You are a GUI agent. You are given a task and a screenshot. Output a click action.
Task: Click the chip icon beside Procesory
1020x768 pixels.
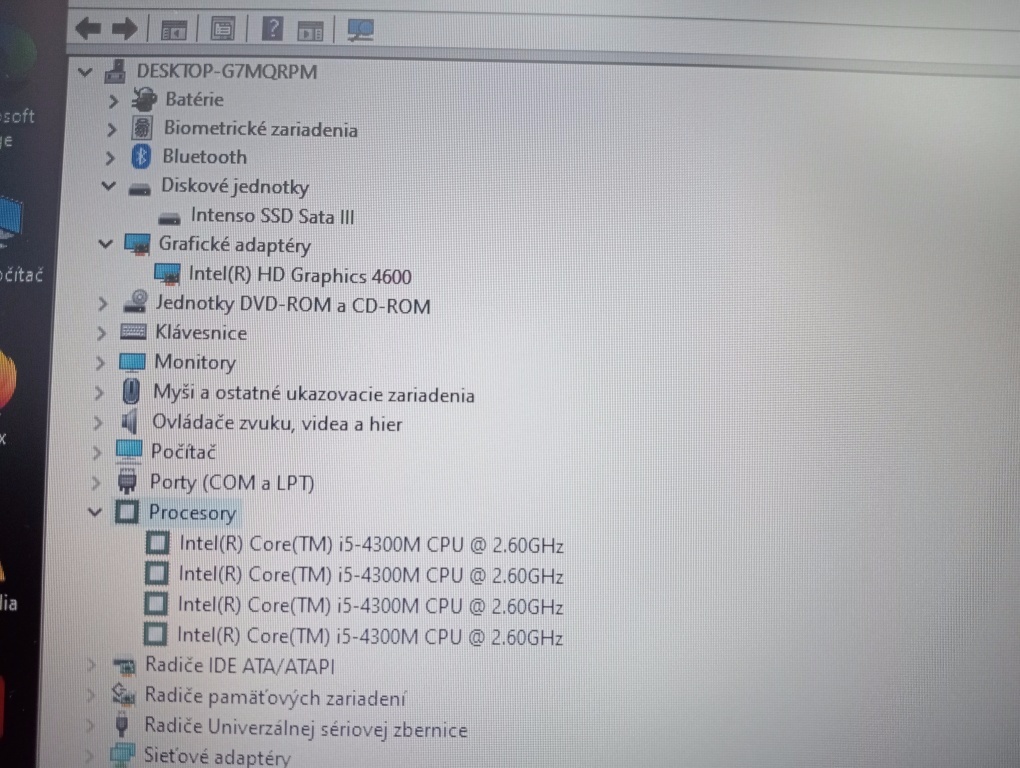(x=127, y=512)
